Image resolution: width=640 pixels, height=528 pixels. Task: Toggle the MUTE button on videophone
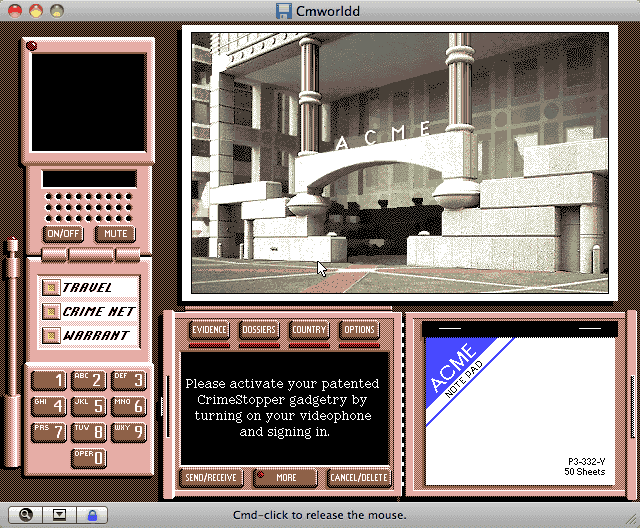point(116,234)
